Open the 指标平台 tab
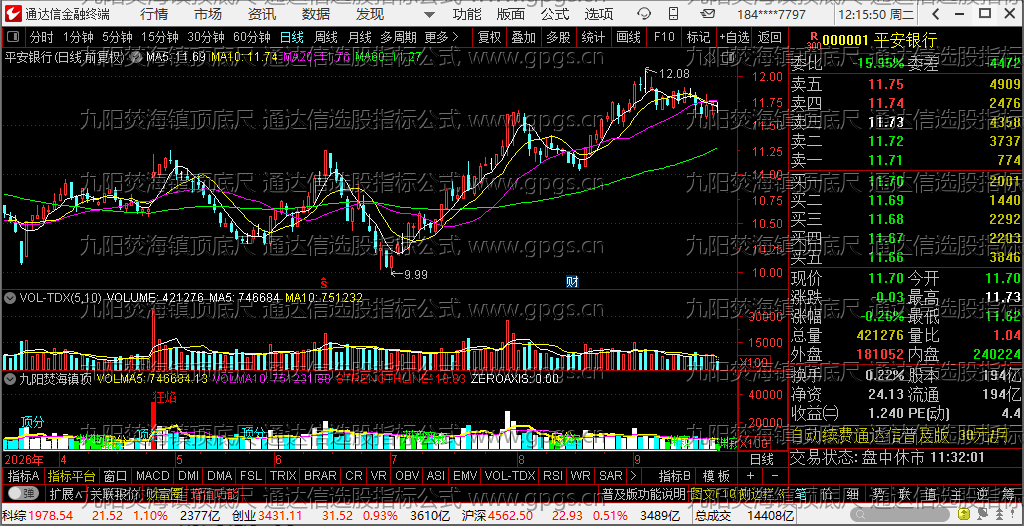Viewport: 1024px width, 526px height. click(71, 476)
